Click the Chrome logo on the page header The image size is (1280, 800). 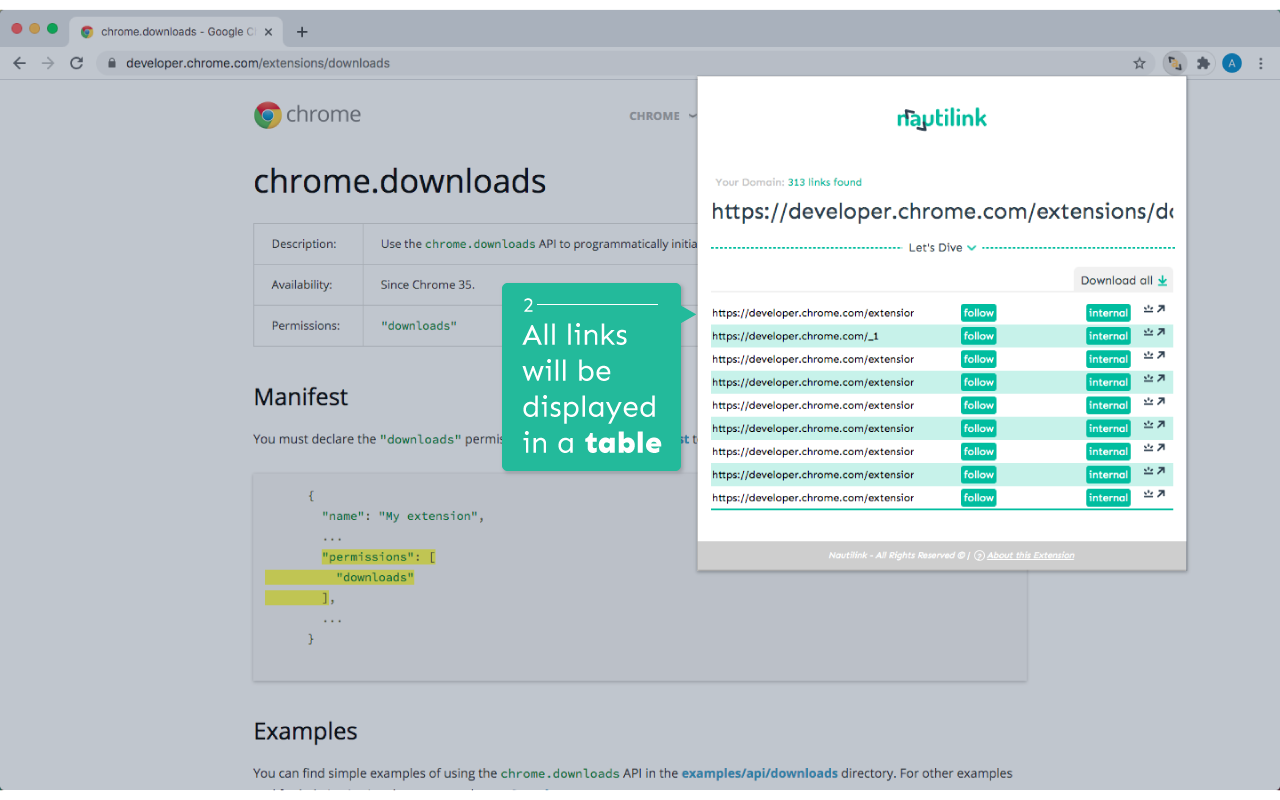pos(307,114)
